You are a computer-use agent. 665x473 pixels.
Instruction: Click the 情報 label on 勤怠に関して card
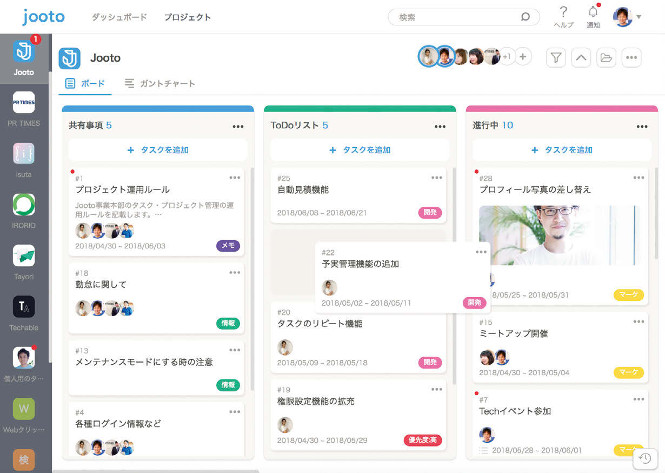(228, 323)
